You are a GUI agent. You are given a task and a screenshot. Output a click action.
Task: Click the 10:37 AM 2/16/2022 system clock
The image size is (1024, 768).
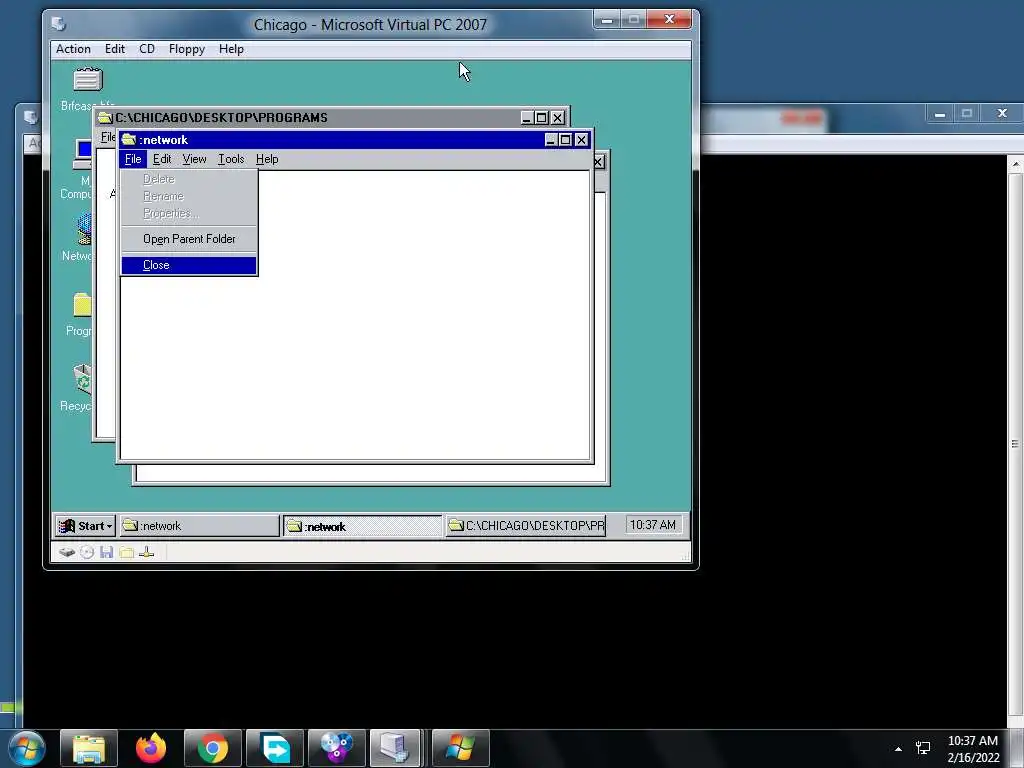973,749
